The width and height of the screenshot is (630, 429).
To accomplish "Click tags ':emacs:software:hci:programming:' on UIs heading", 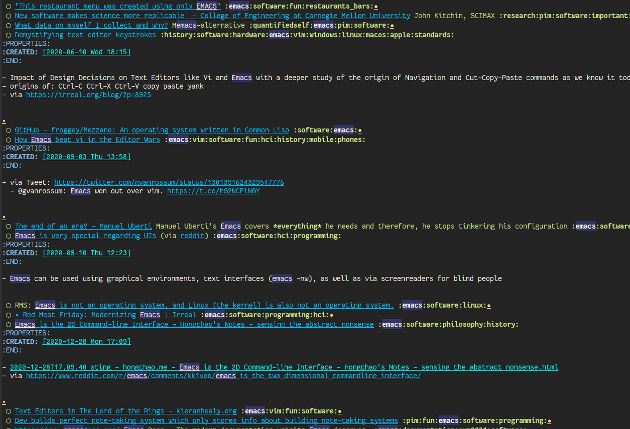I will pyautogui.click(x=277, y=236).
